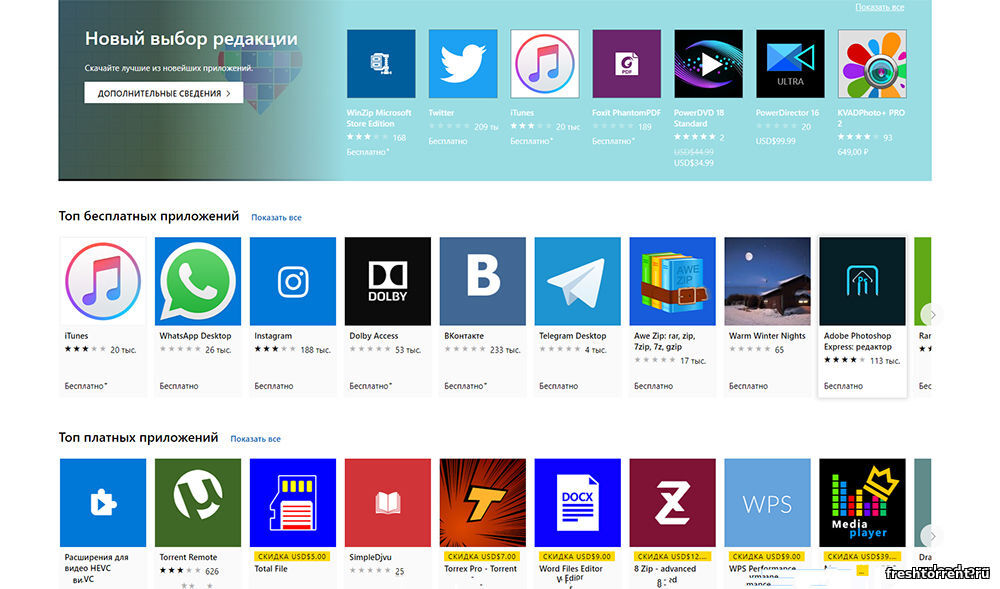Click Показать все at top right banner

(879, 7)
